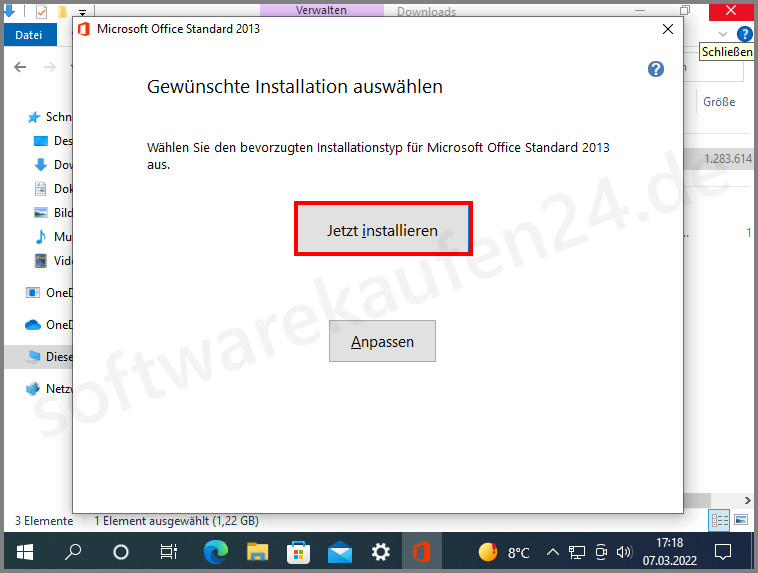Select Schnellzugriff star in navigation pane

[x=34, y=117]
